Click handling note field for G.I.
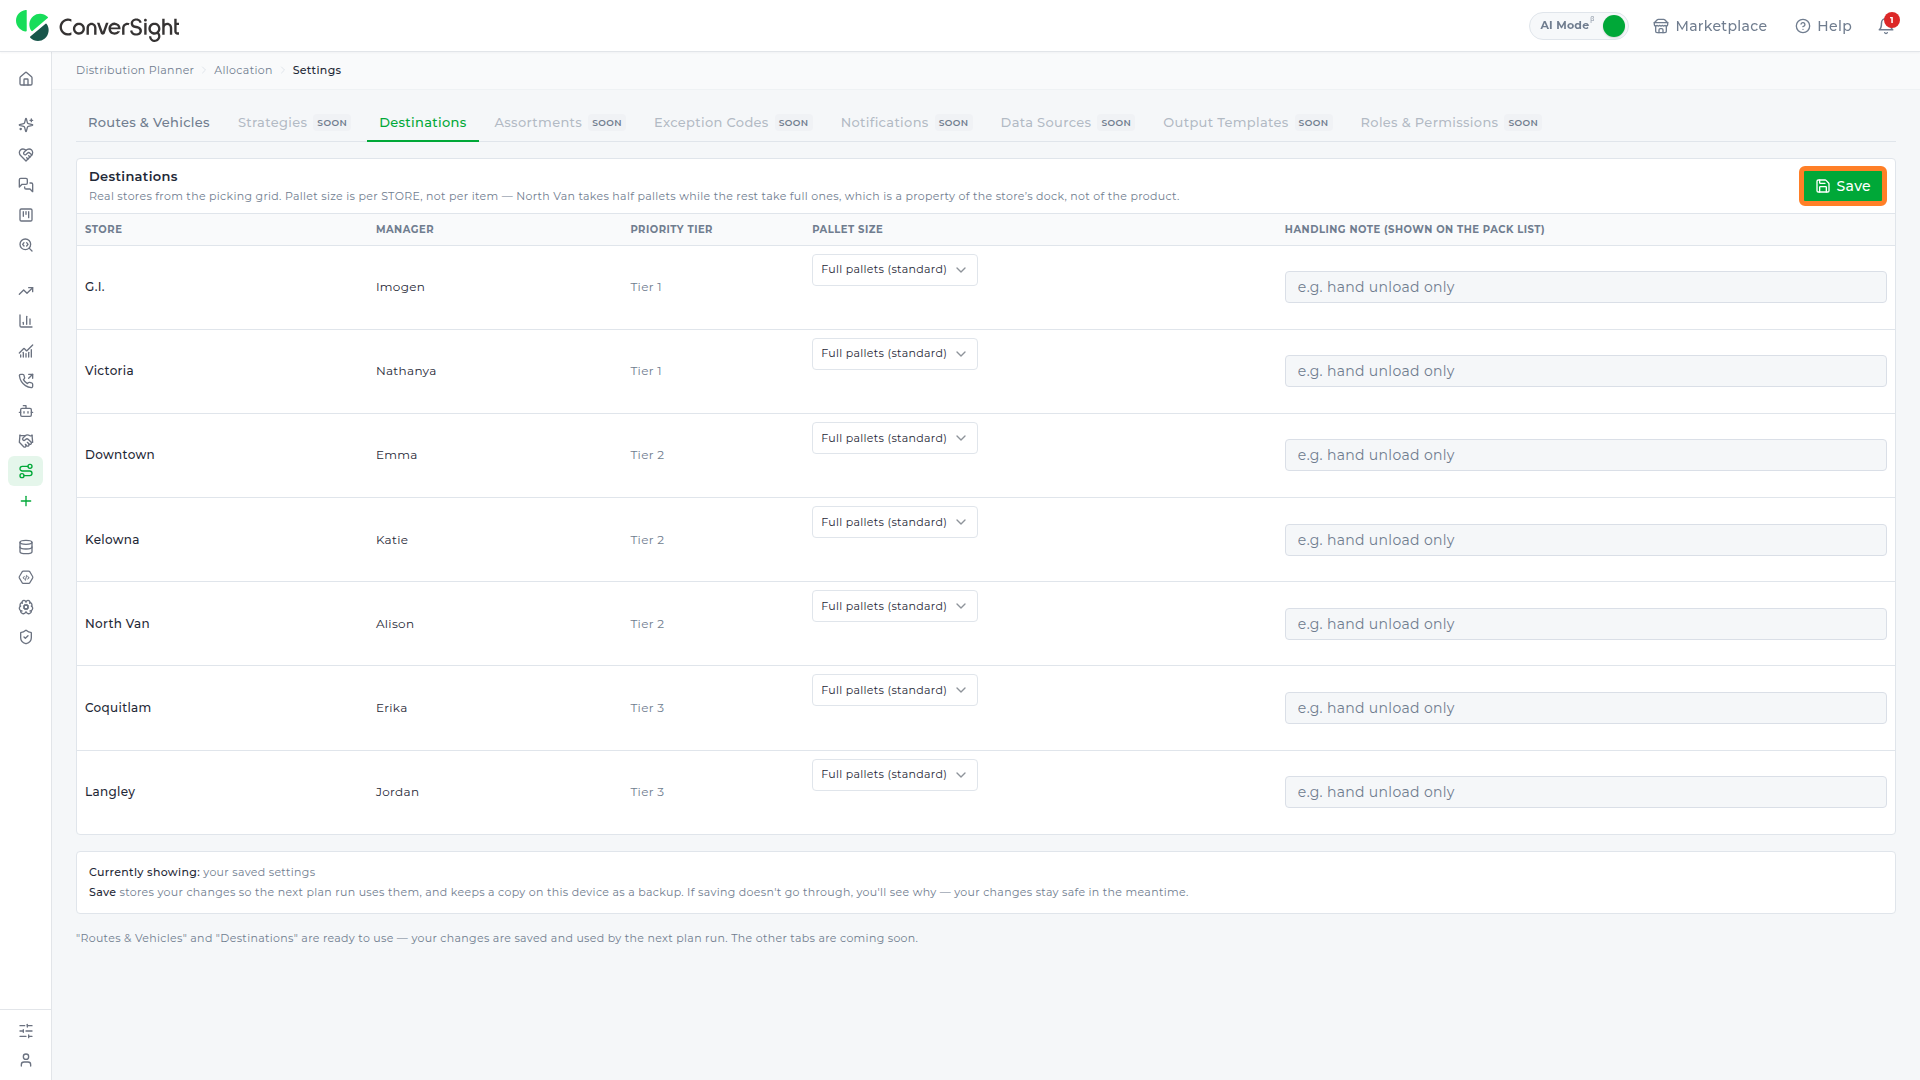 [1585, 287]
